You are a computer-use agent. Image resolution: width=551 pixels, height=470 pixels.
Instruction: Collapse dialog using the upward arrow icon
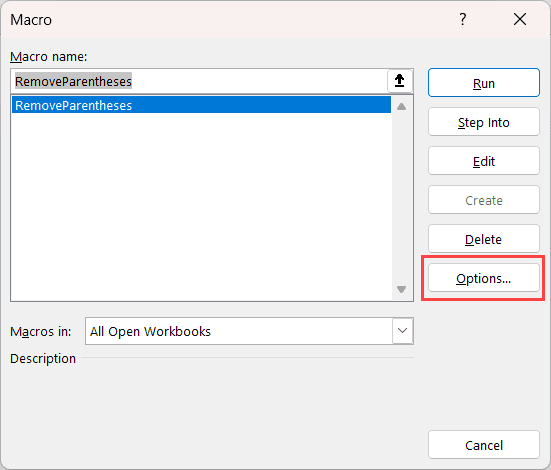click(400, 81)
